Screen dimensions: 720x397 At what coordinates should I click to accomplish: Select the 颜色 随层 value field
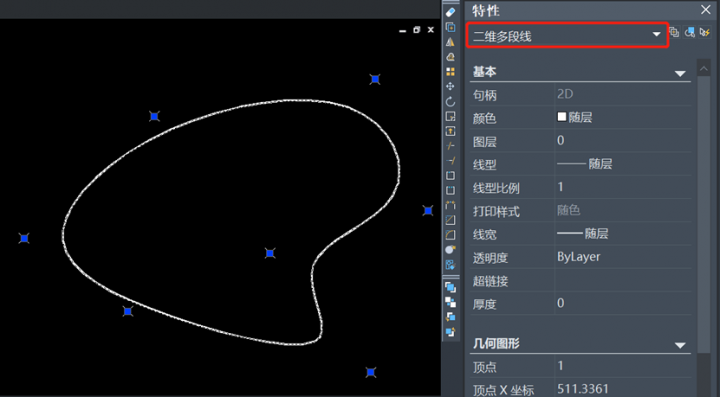point(623,117)
